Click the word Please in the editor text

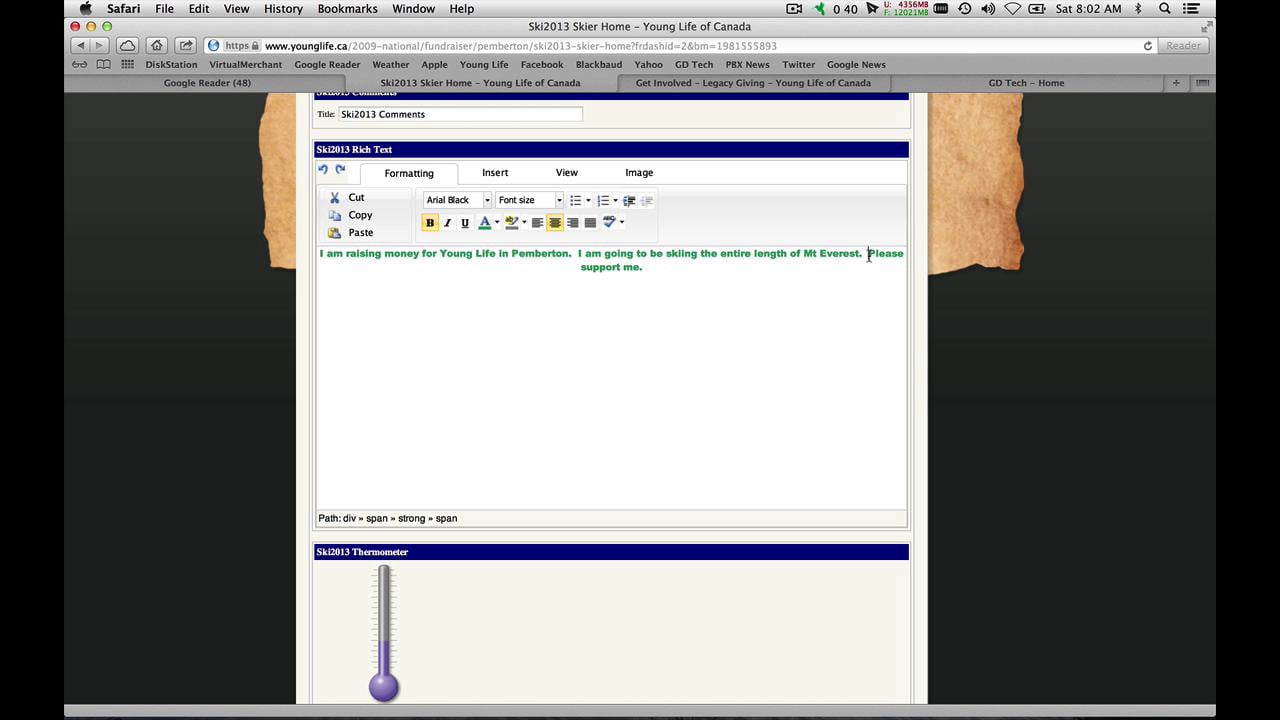[886, 253]
